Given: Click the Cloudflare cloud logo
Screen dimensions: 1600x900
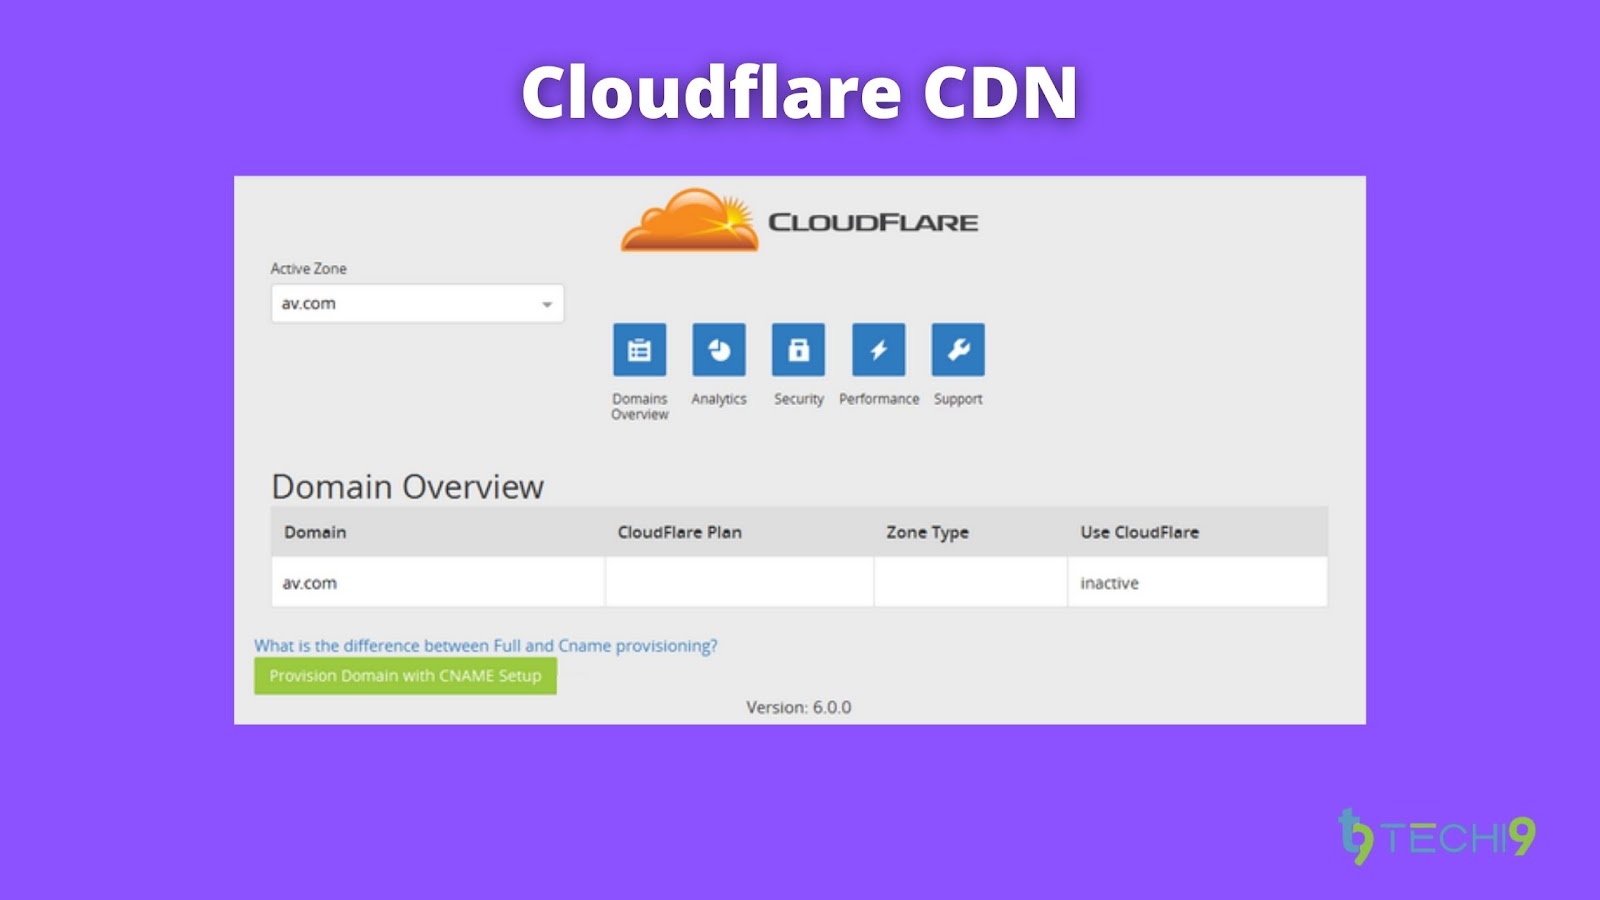Looking at the screenshot, I should (x=690, y=220).
